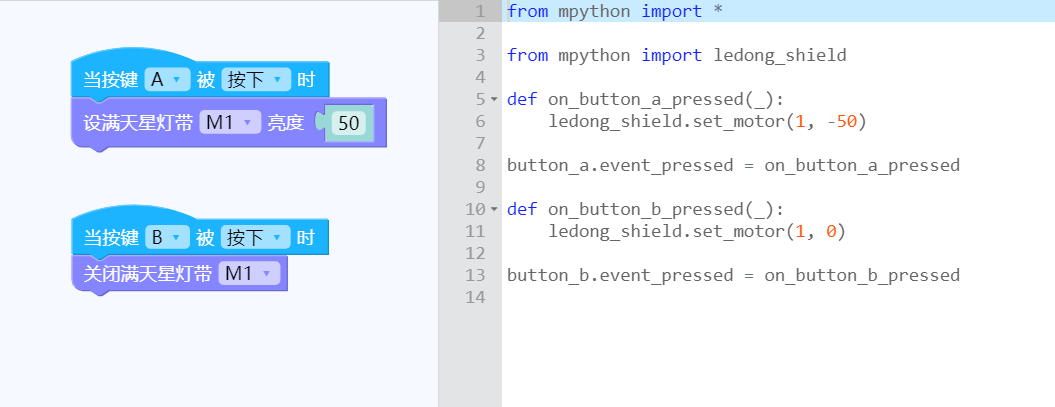1055x407 pixels.
Task: Click the button_a.event_pressed assignment line
Action: click(733, 165)
